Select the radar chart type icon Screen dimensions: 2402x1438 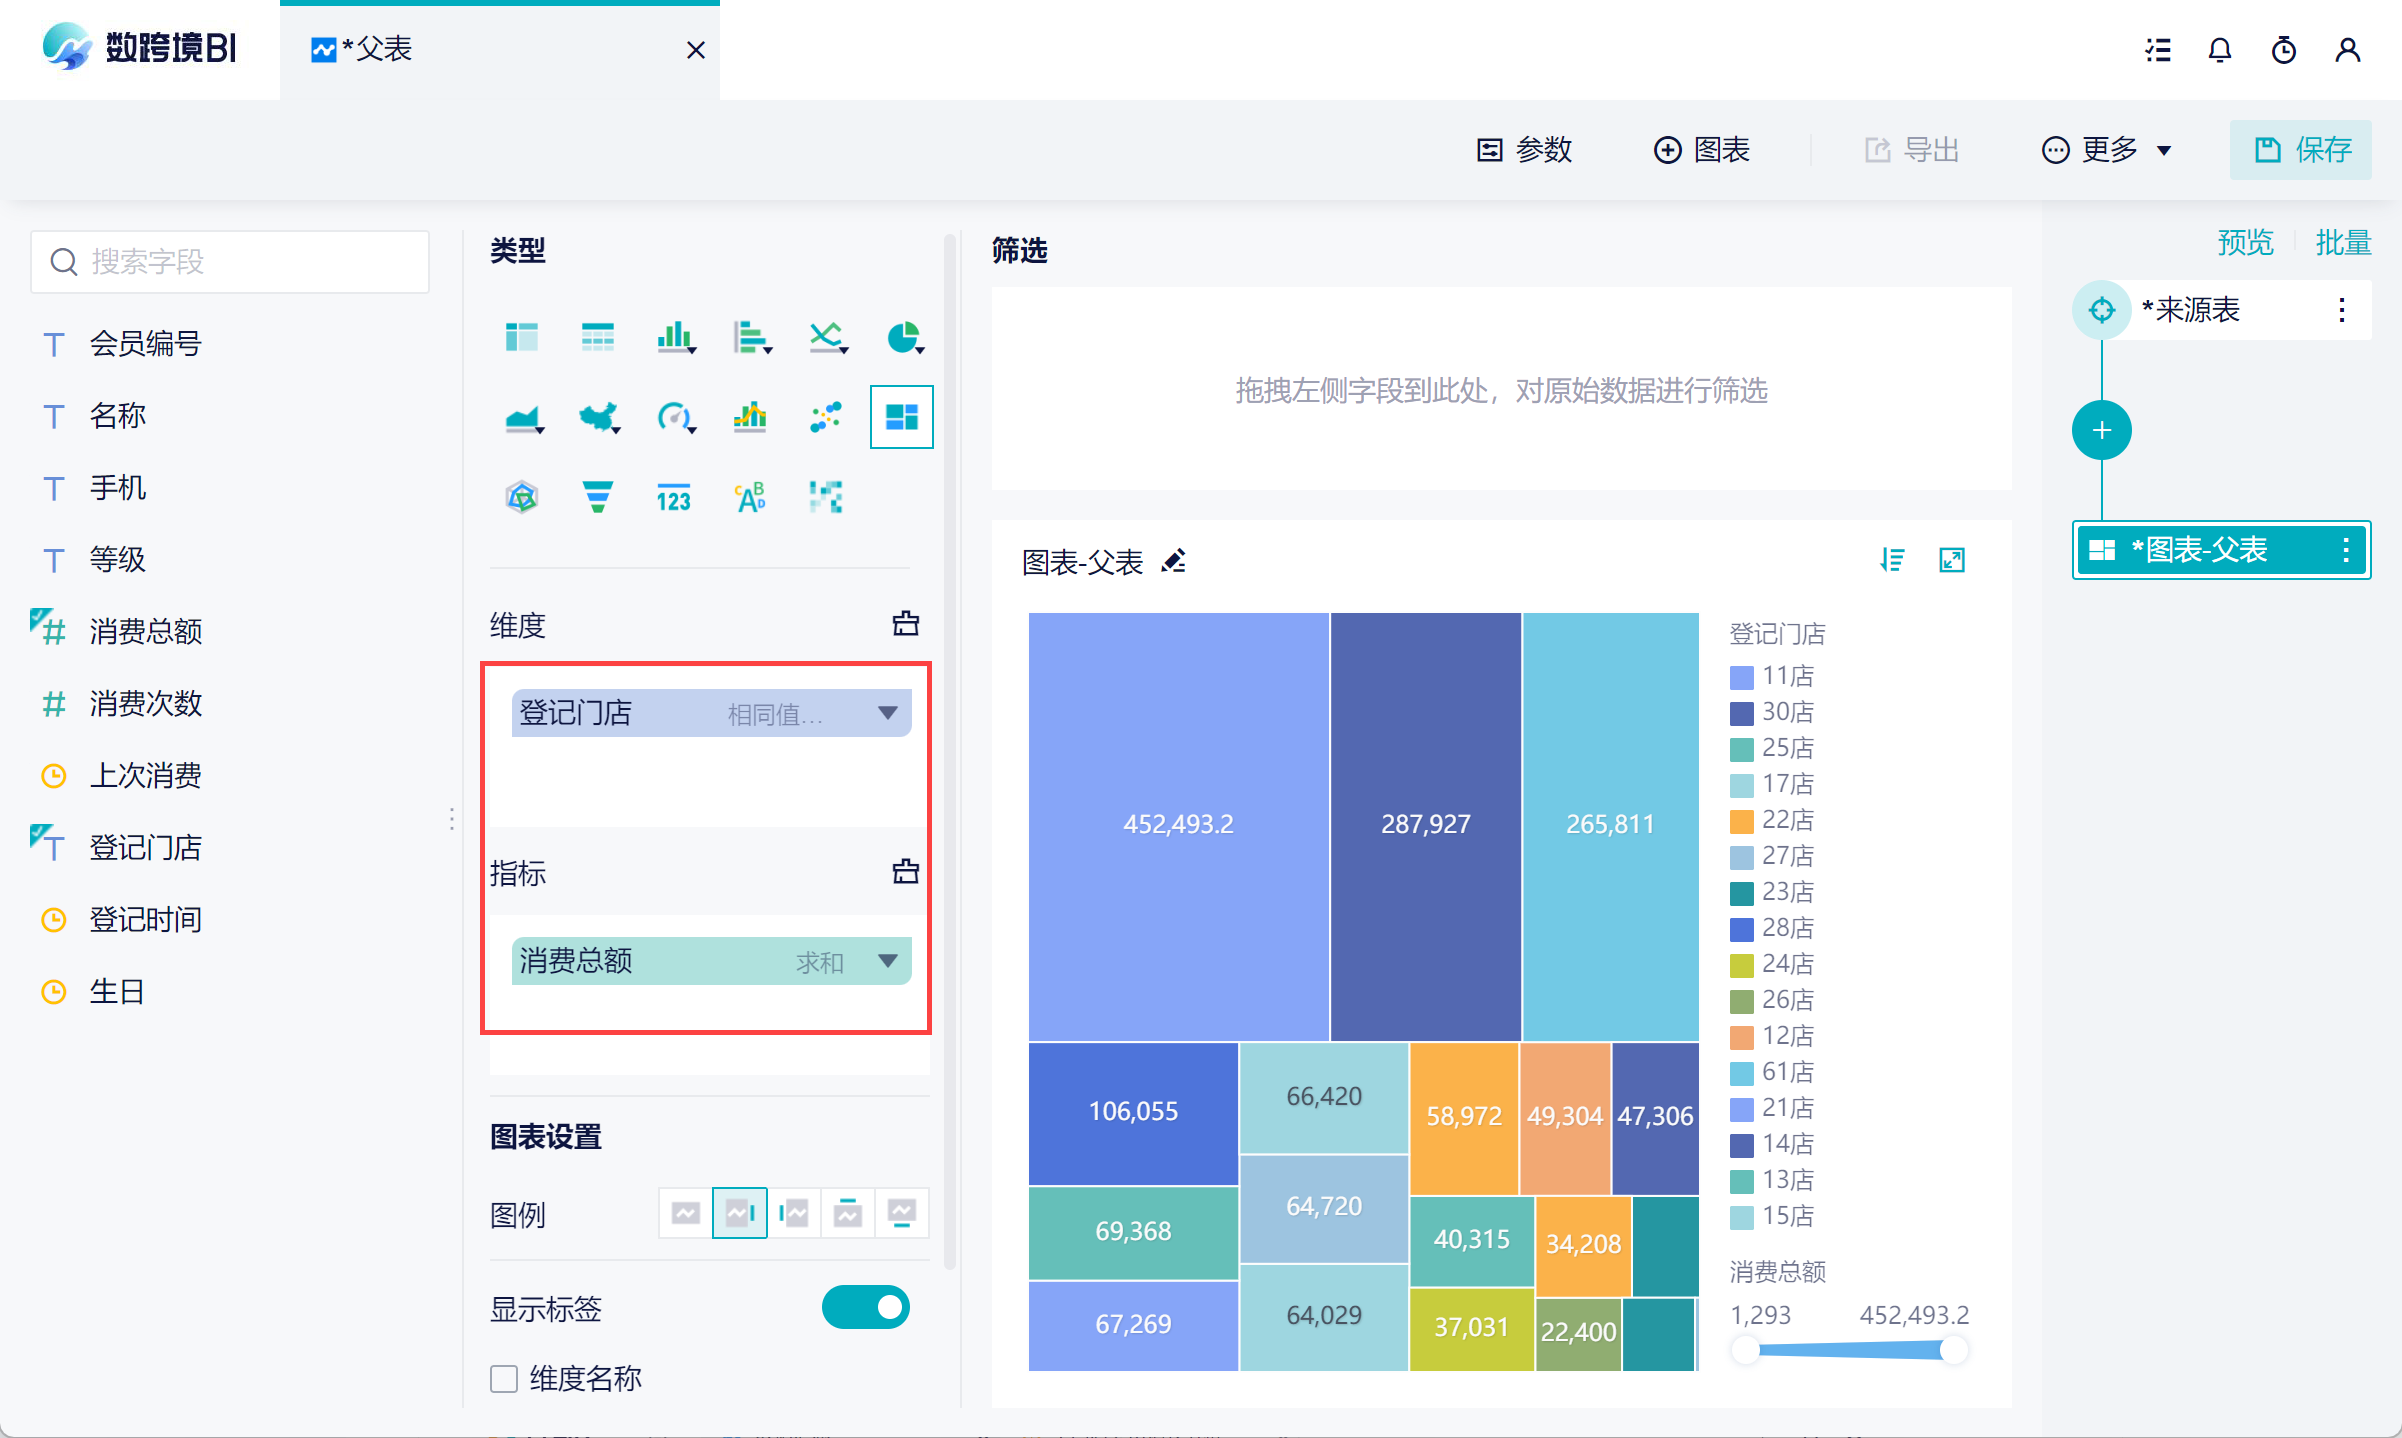click(522, 497)
